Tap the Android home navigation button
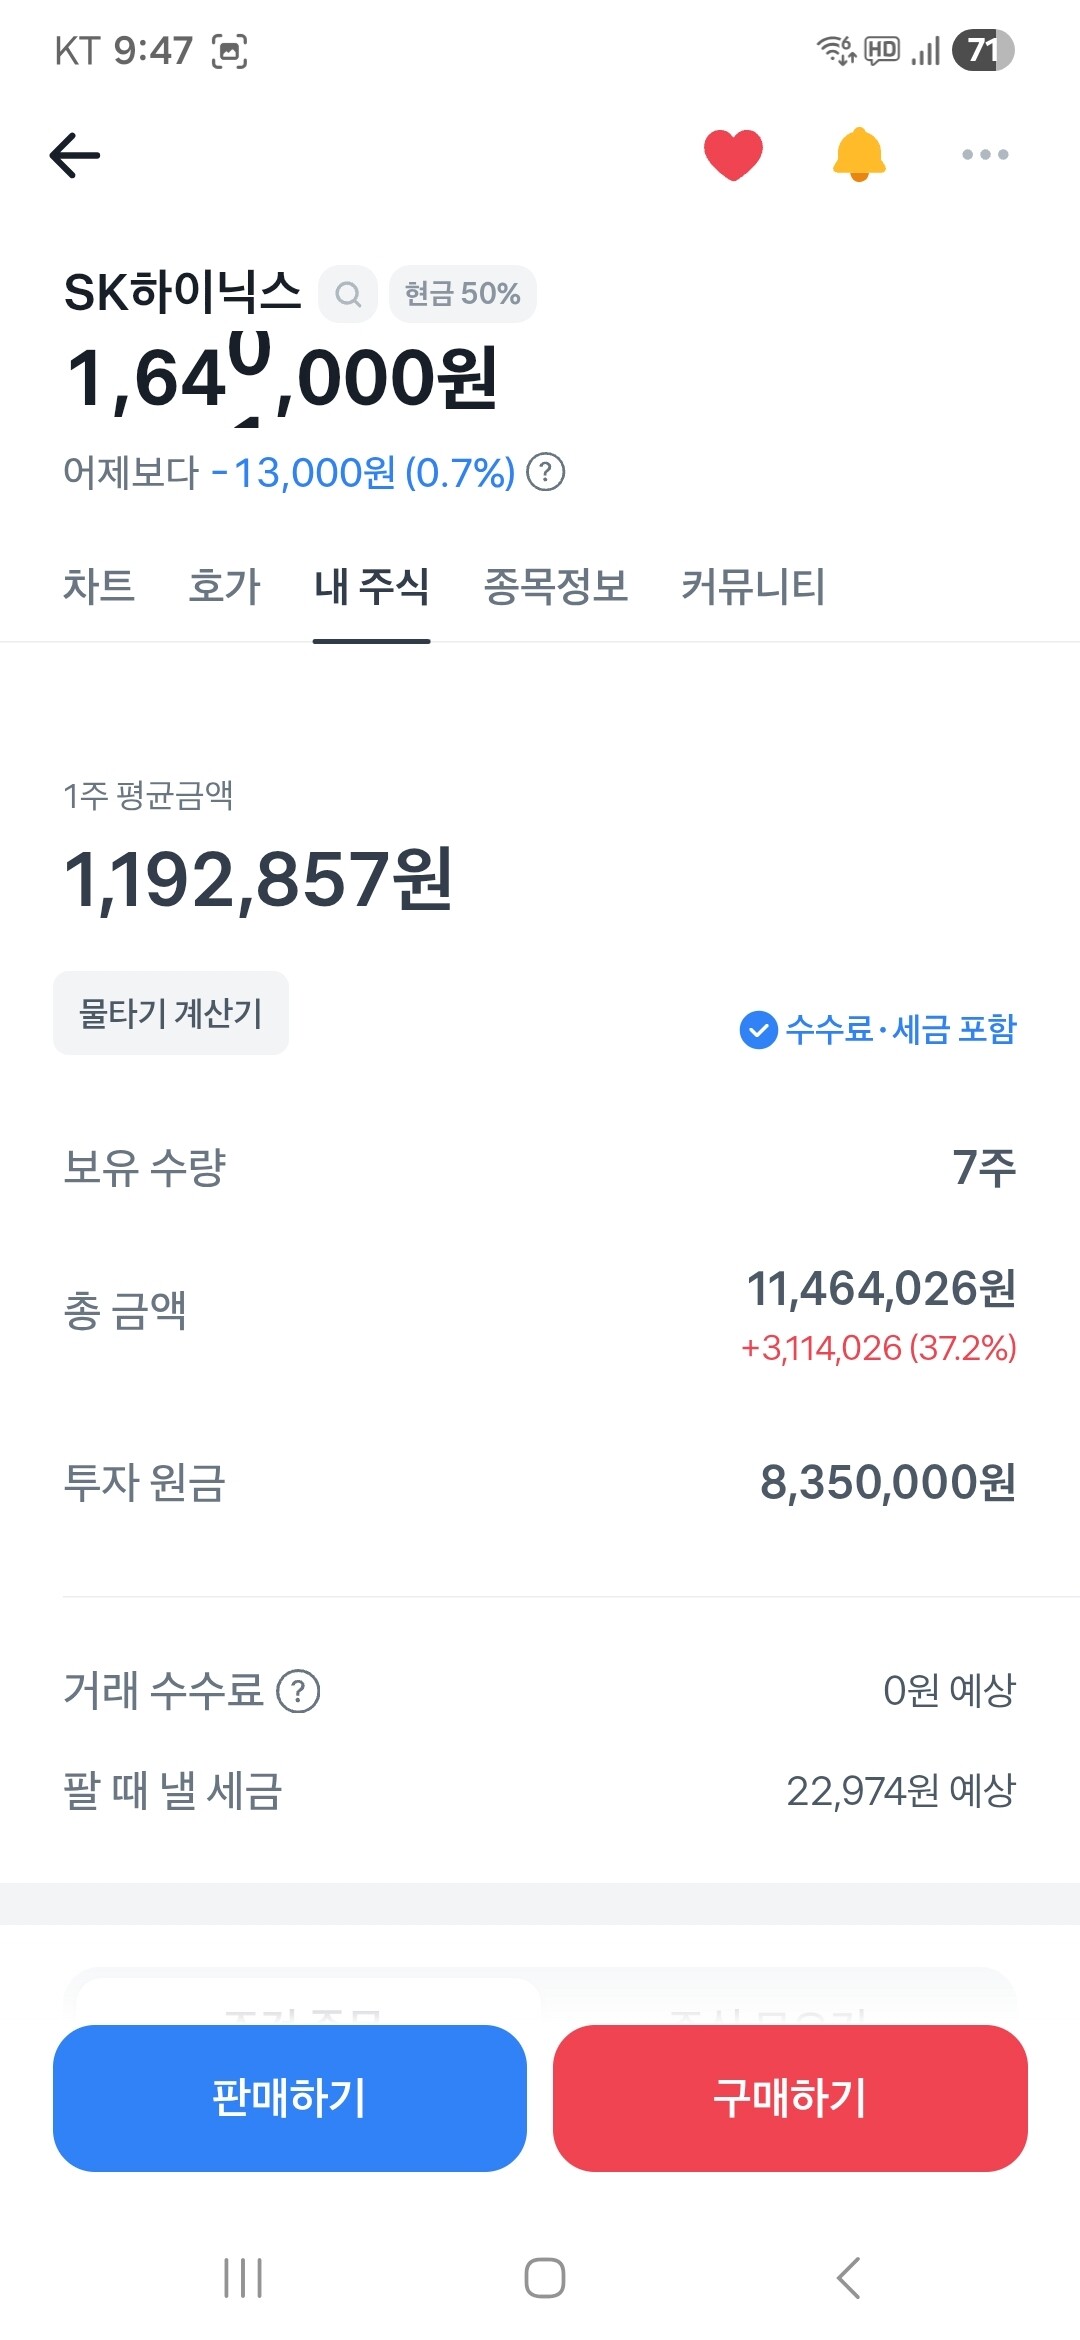The image size is (1080, 2340). [545, 2278]
